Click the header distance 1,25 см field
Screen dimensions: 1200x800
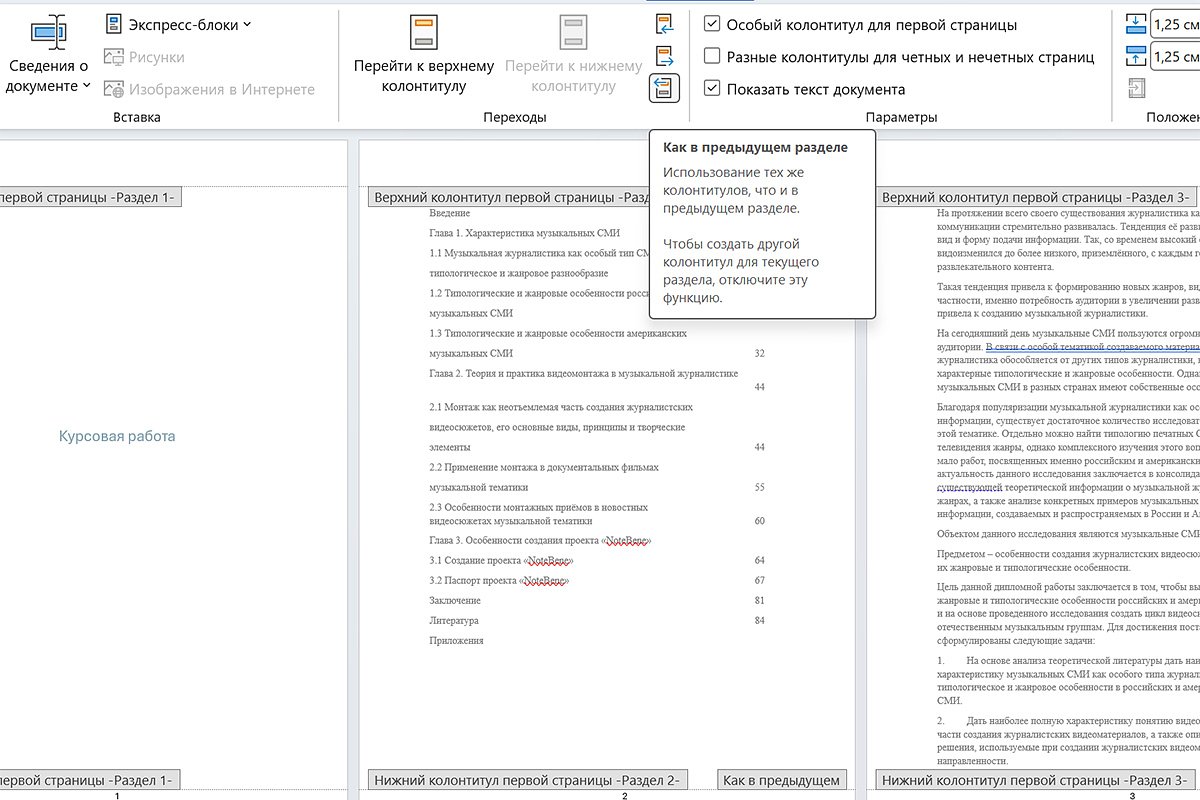click(1176, 24)
